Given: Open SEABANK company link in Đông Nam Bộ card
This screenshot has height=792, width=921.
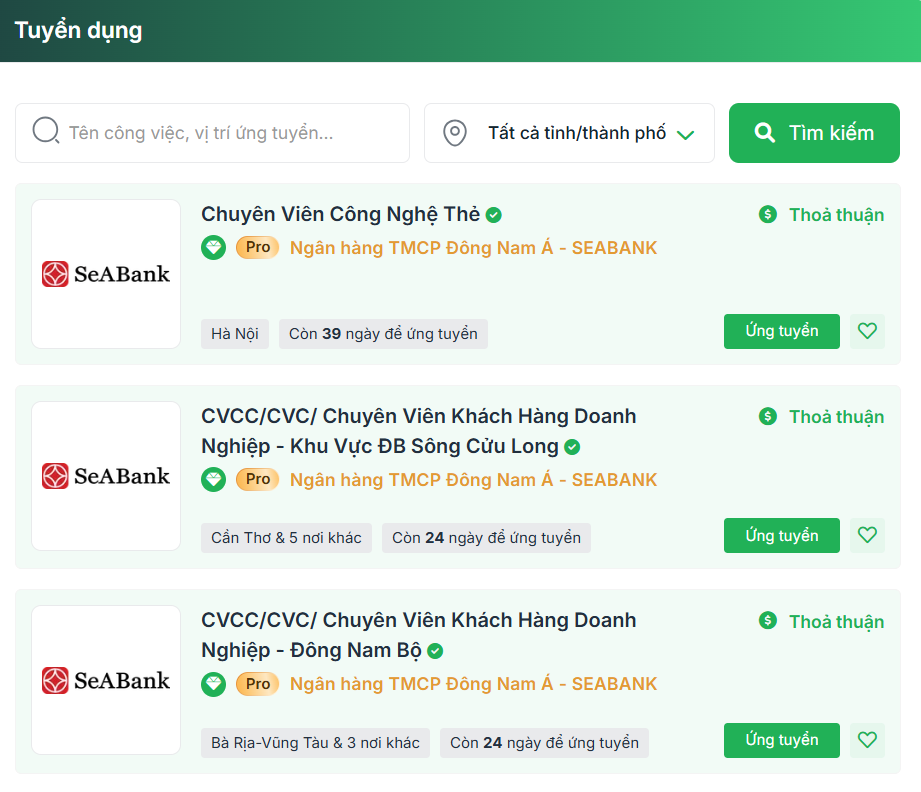Looking at the screenshot, I should [473, 684].
